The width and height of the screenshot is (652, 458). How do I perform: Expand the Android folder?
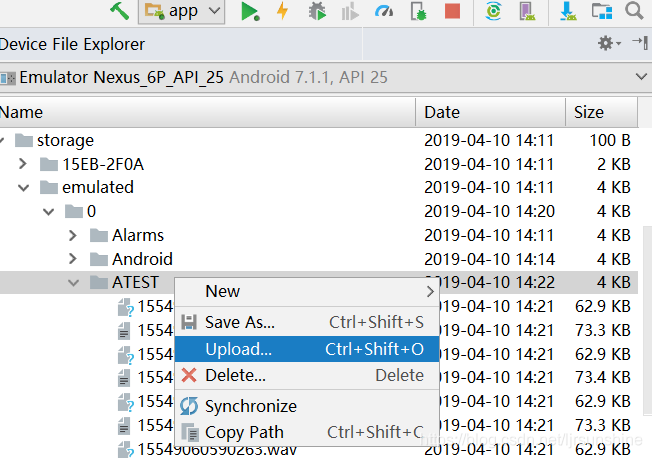click(x=73, y=259)
